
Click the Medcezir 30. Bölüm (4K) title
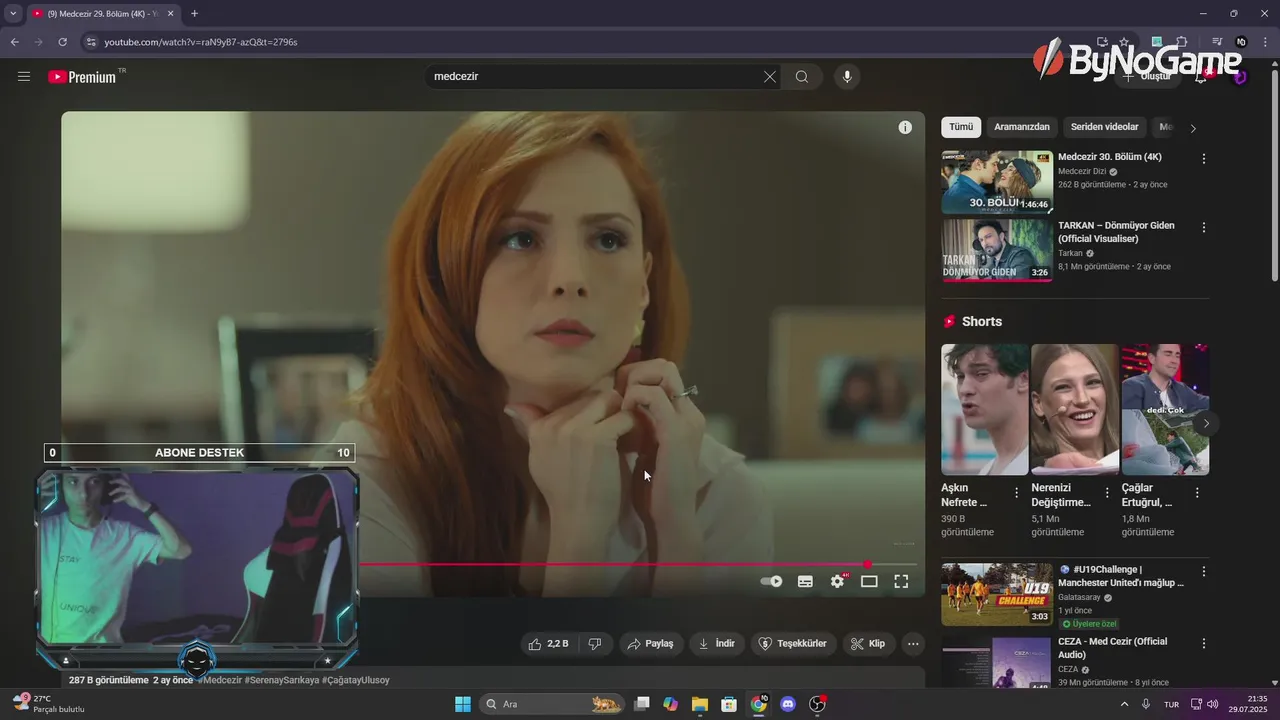pos(1110,157)
